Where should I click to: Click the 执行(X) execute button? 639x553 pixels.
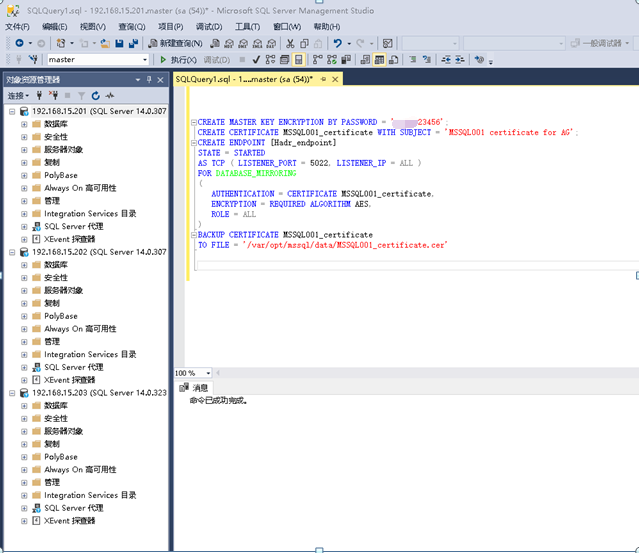tap(178, 59)
